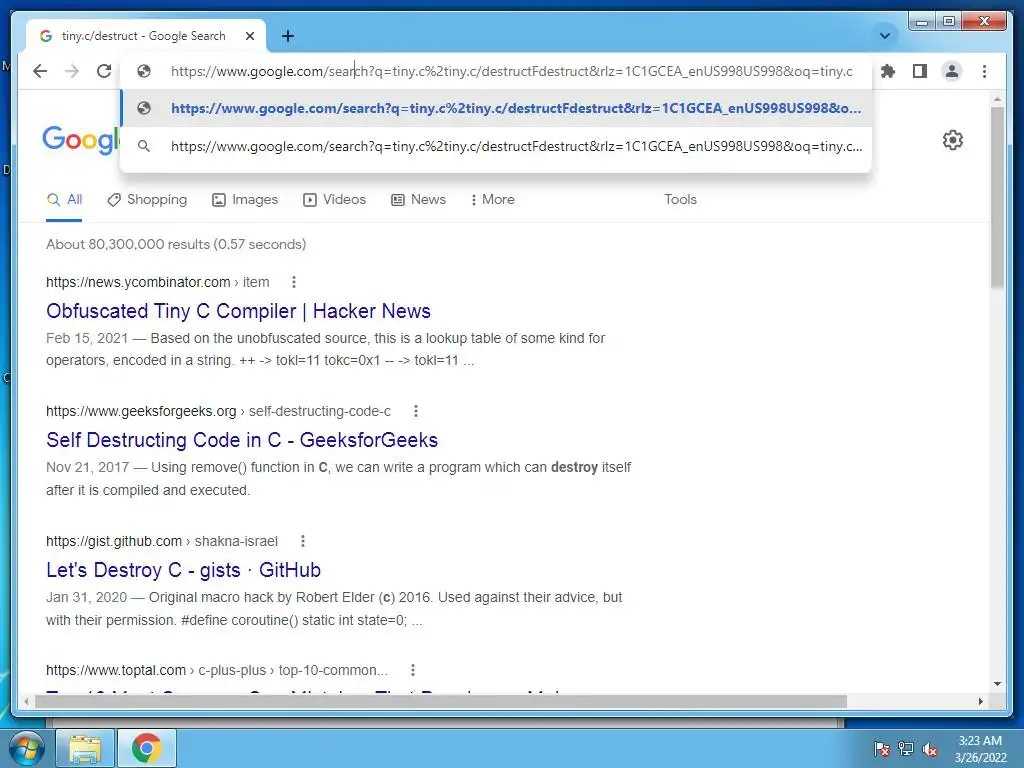Open search Tools
This screenshot has width=1024, height=768.
(680, 200)
